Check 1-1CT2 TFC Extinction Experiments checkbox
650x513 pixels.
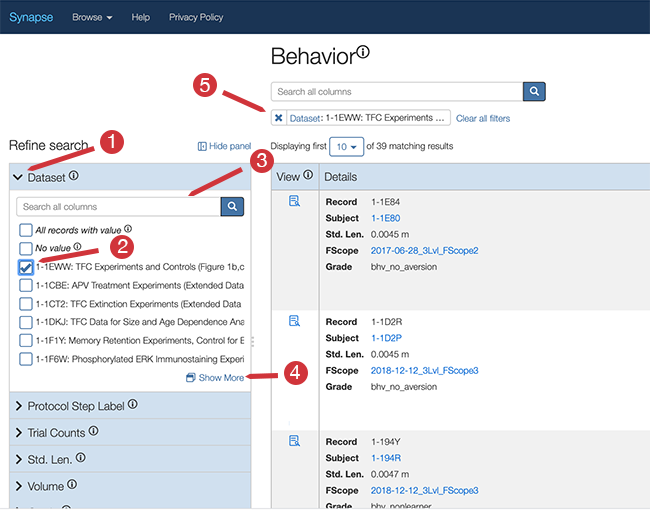tap(26, 304)
